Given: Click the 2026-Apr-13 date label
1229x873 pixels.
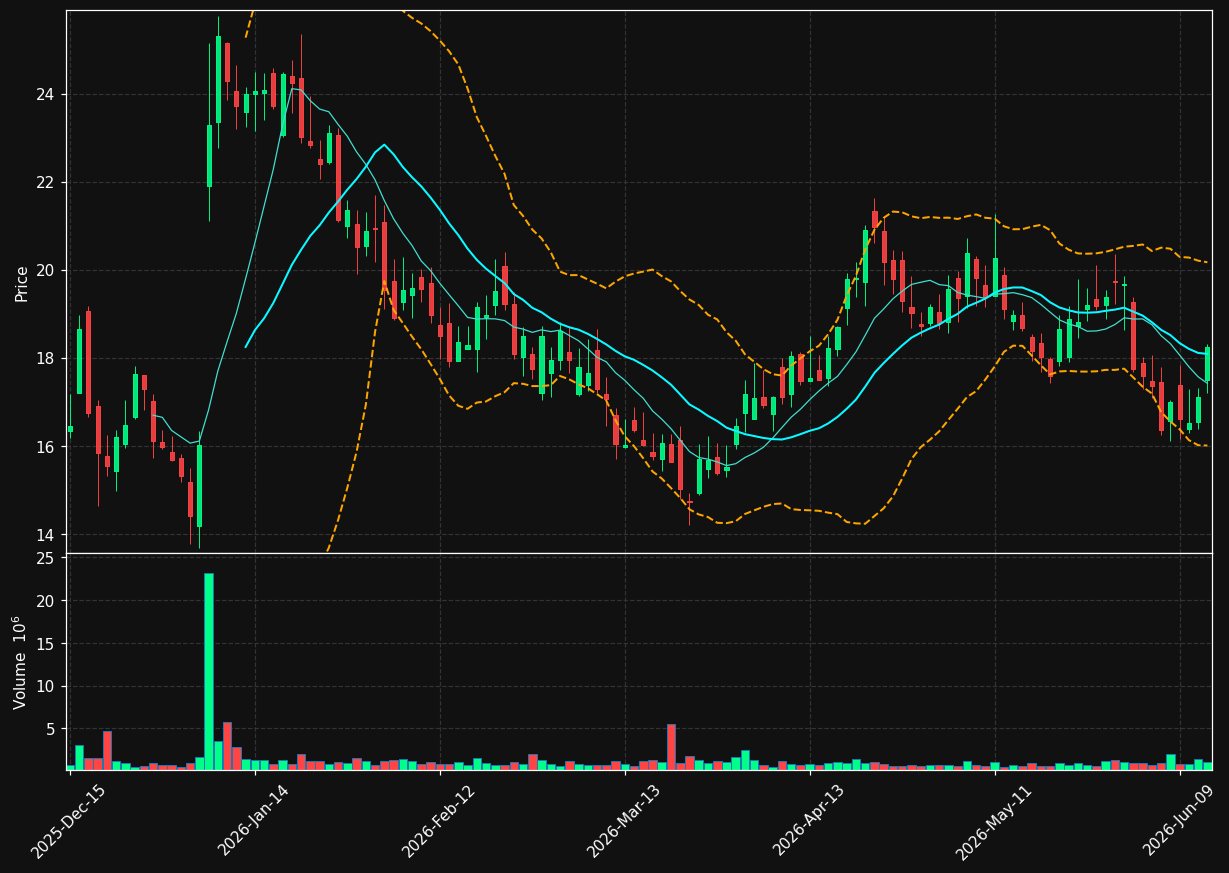Looking at the screenshot, I should click(x=809, y=822).
